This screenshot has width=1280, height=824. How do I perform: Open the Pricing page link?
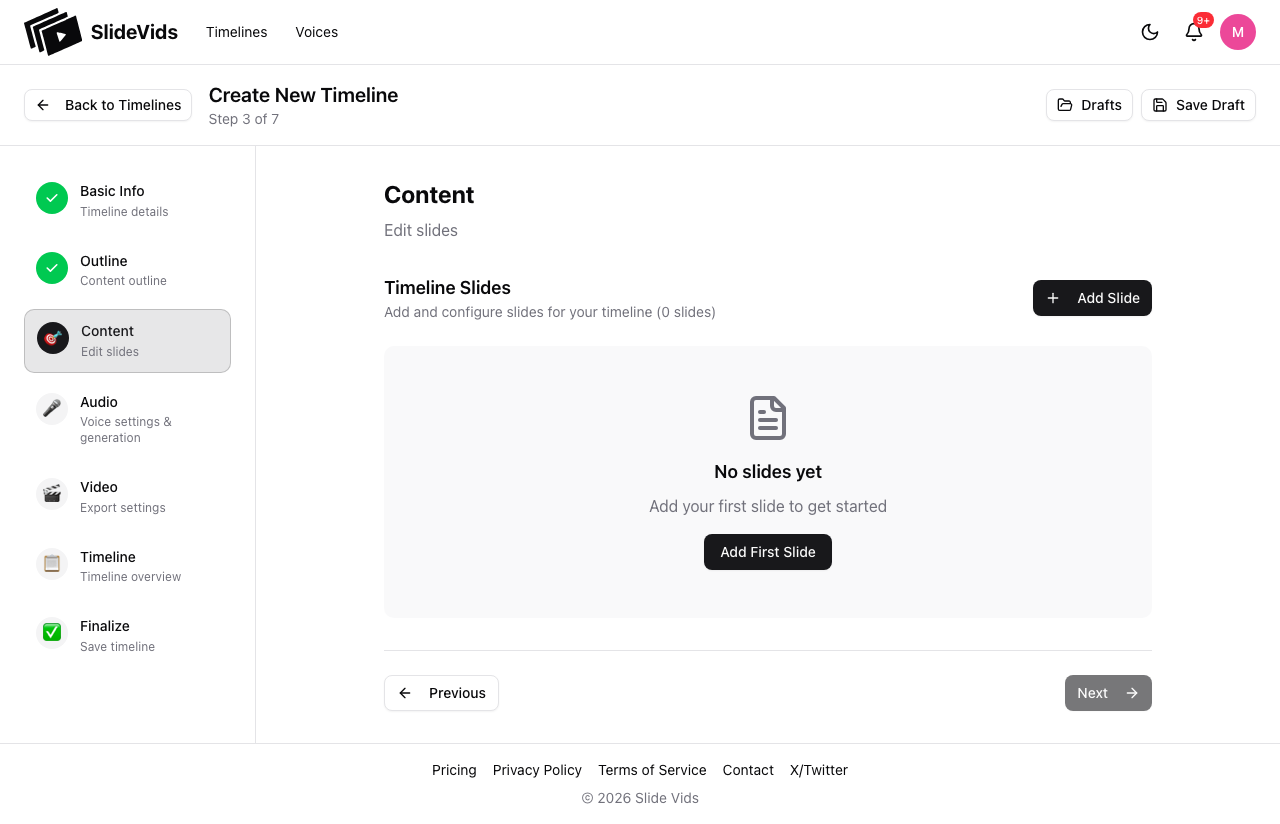[x=454, y=770]
